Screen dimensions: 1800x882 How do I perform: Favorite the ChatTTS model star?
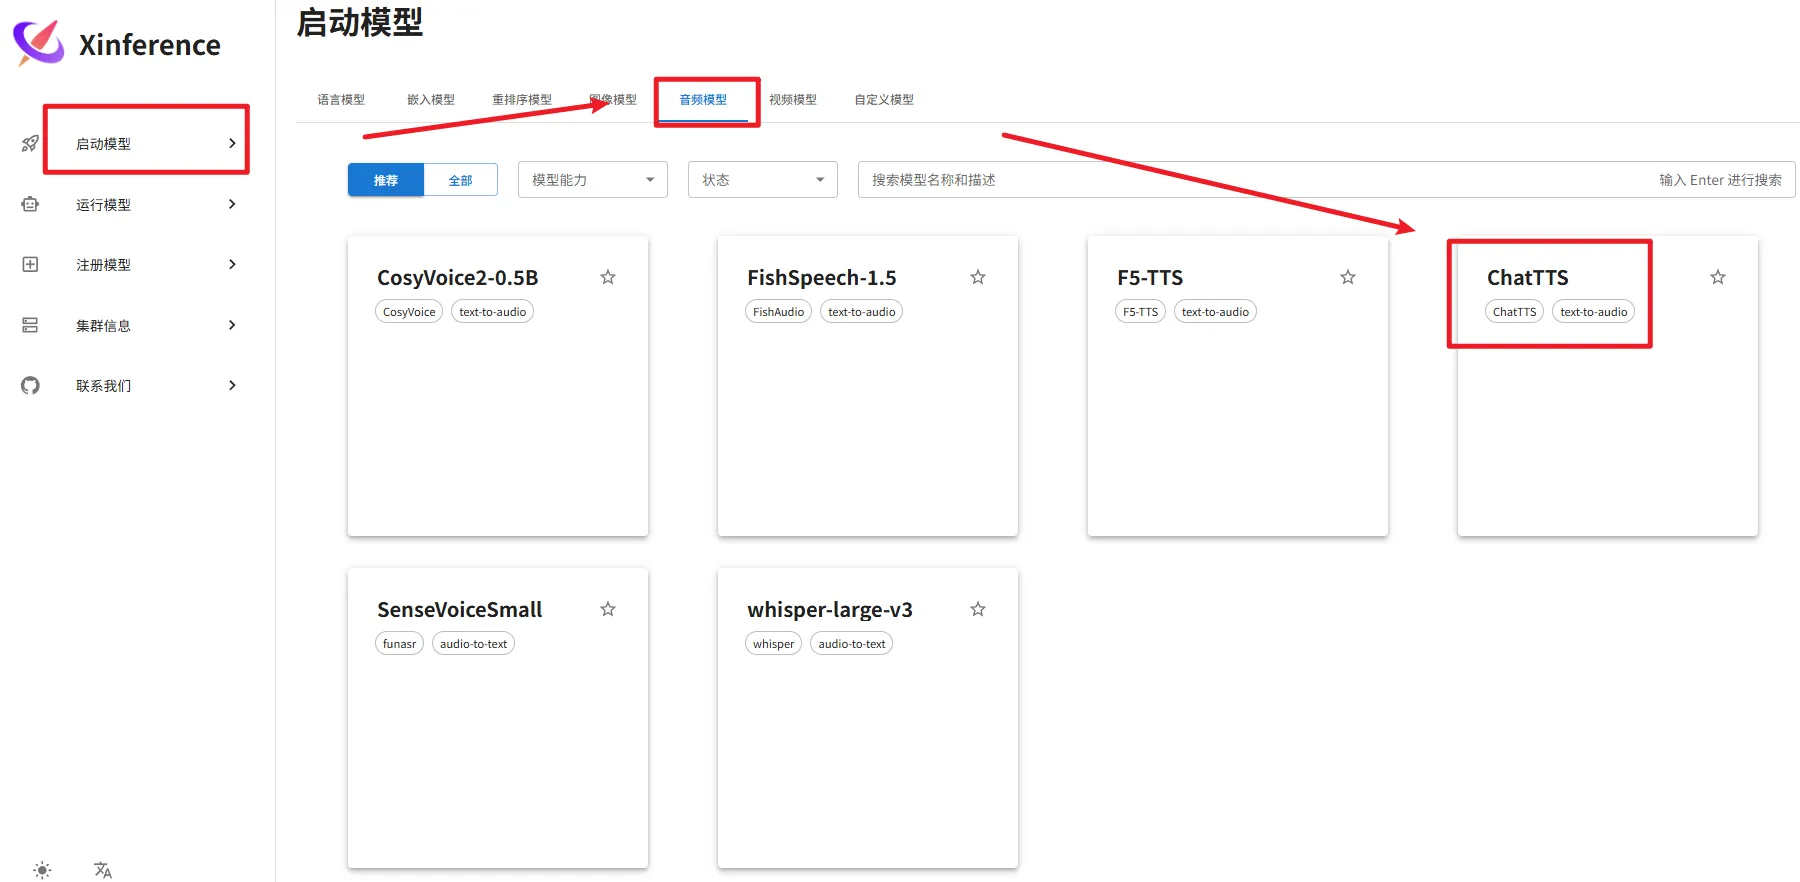1718,277
